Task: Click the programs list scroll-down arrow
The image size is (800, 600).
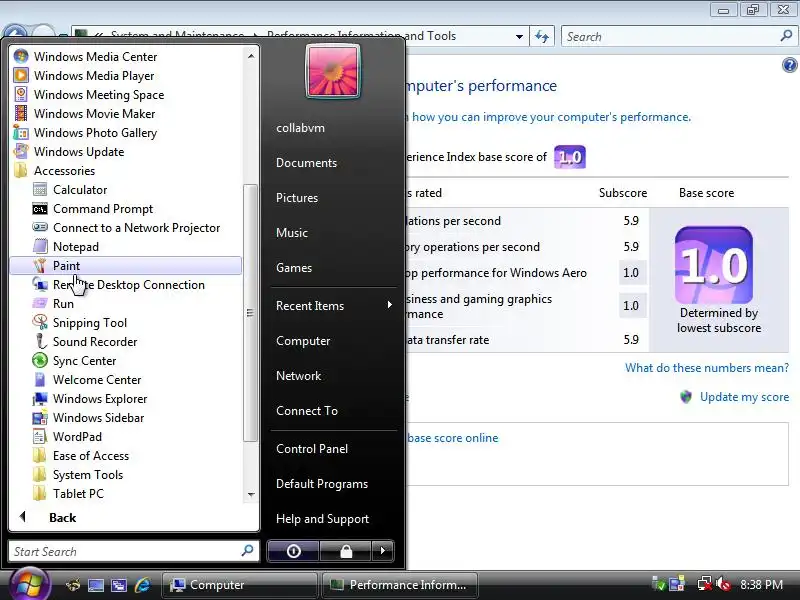Action: [251, 494]
